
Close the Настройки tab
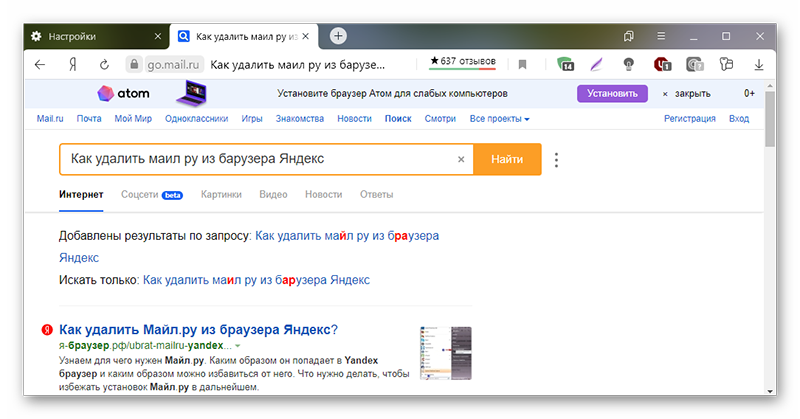[158, 36]
